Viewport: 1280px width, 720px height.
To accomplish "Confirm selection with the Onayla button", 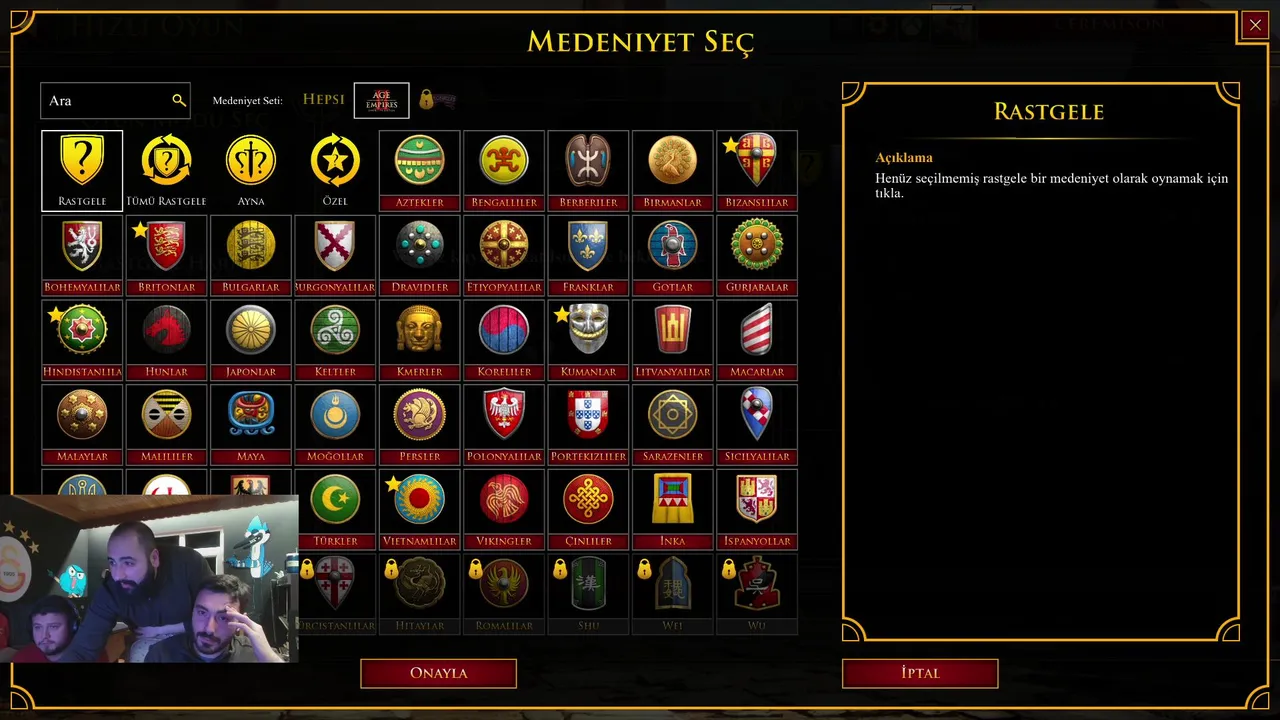I will (438, 673).
